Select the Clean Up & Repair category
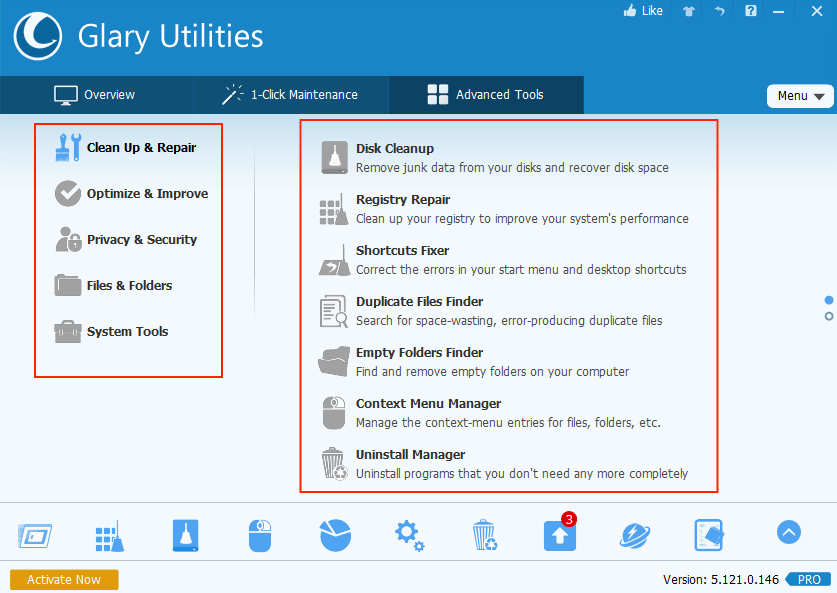 pyautogui.click(x=126, y=147)
